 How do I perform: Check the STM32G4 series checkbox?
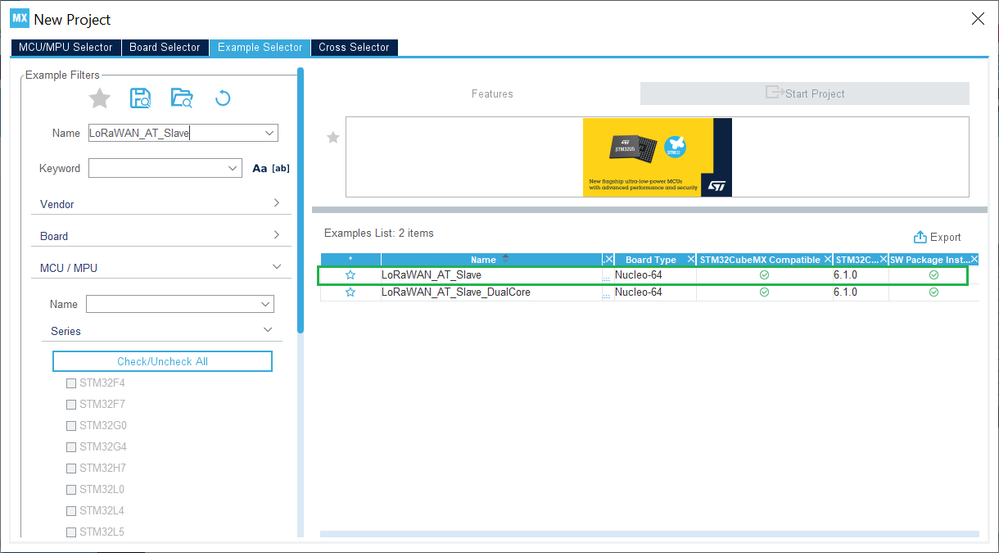tap(71, 447)
